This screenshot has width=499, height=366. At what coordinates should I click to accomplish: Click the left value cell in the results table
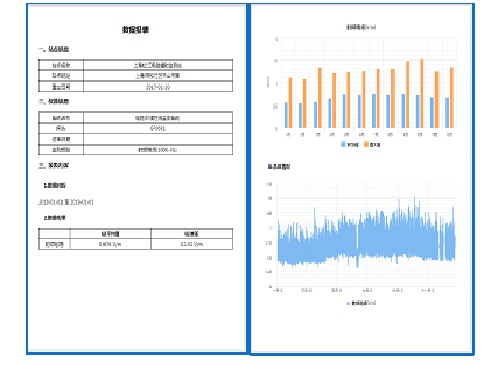click(x=110, y=244)
